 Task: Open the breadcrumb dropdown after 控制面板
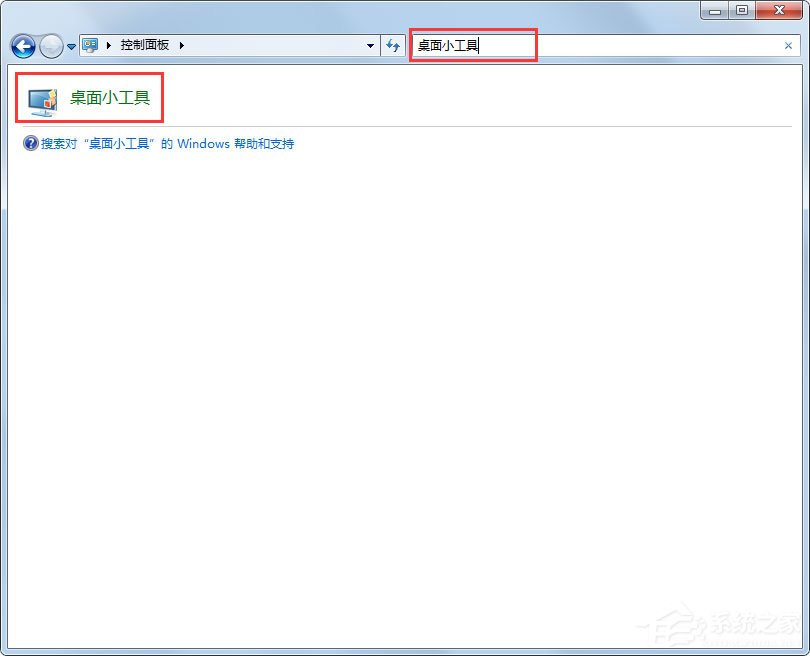pos(182,45)
